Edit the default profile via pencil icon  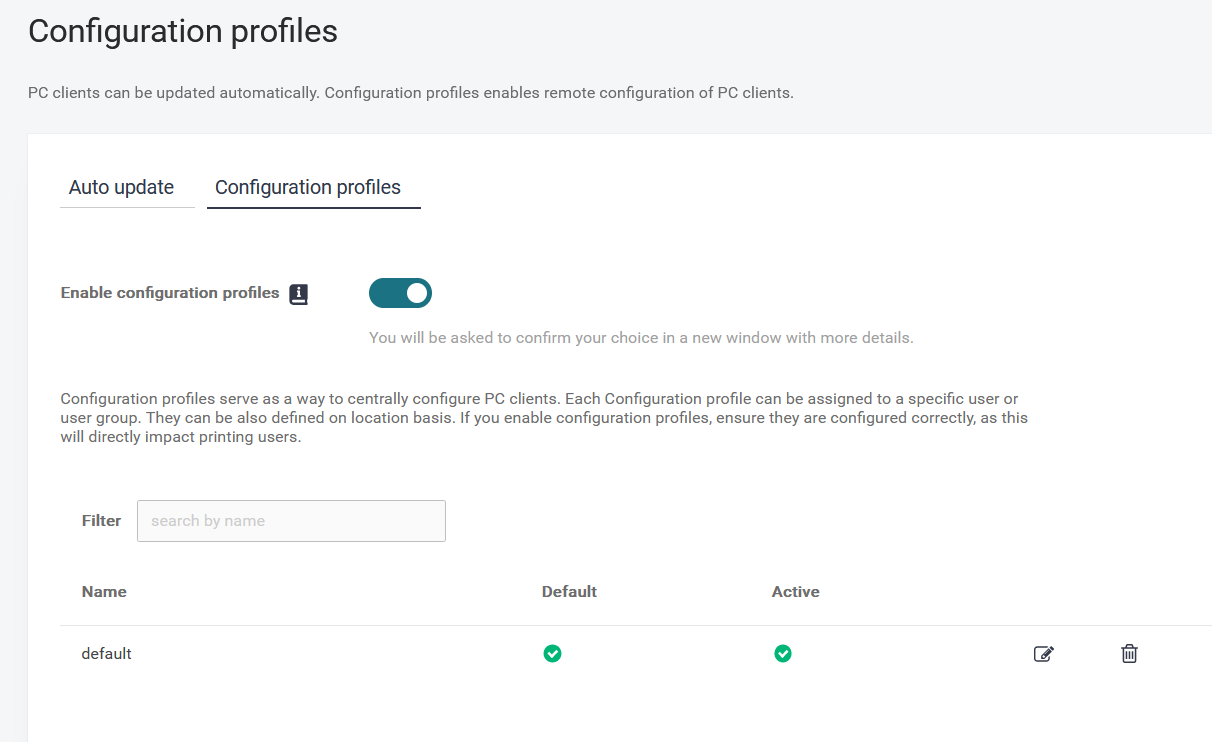pos(1043,654)
